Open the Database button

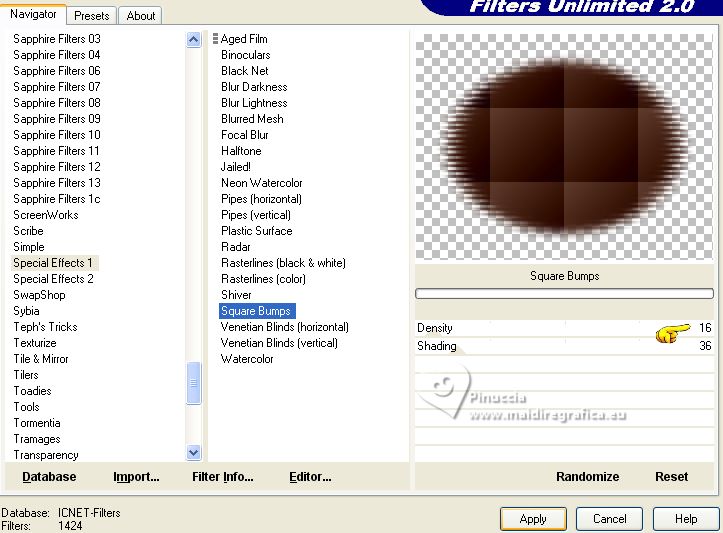(x=49, y=476)
